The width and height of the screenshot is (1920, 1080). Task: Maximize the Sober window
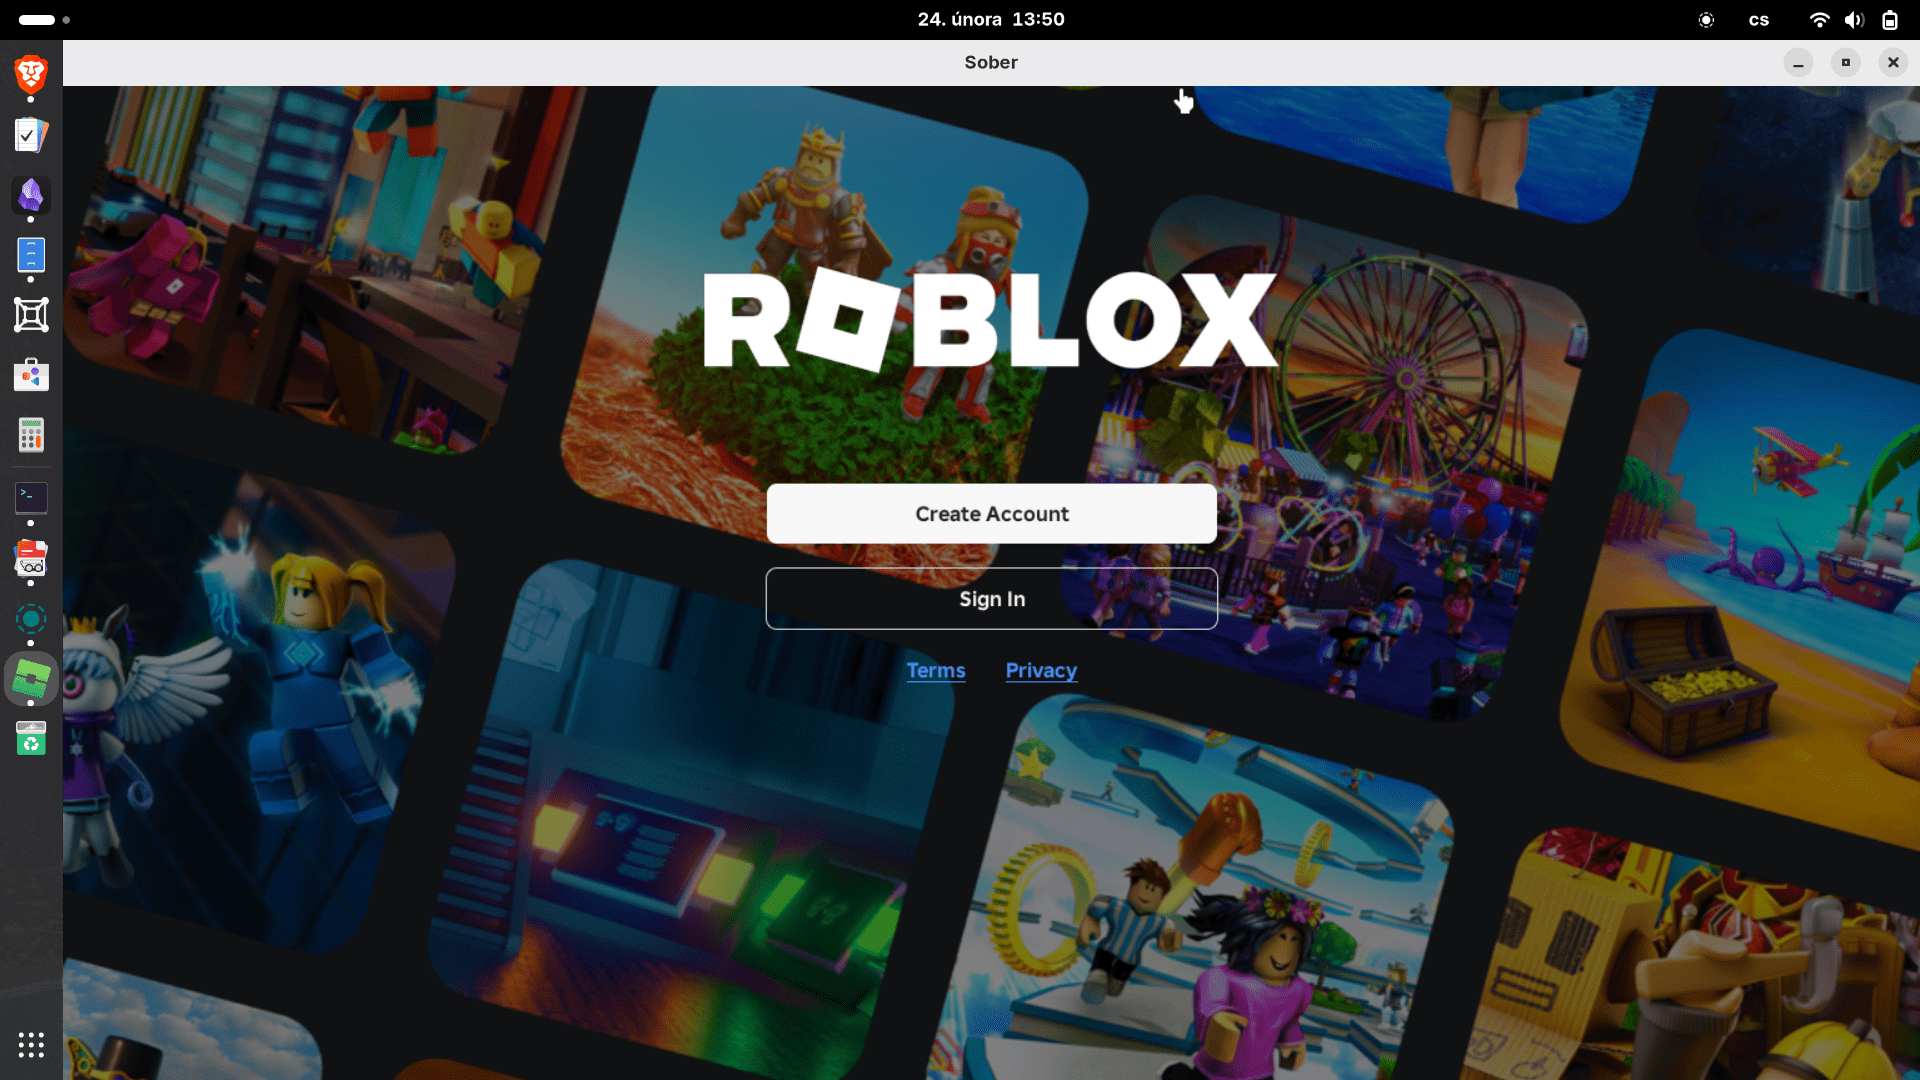coord(1846,62)
